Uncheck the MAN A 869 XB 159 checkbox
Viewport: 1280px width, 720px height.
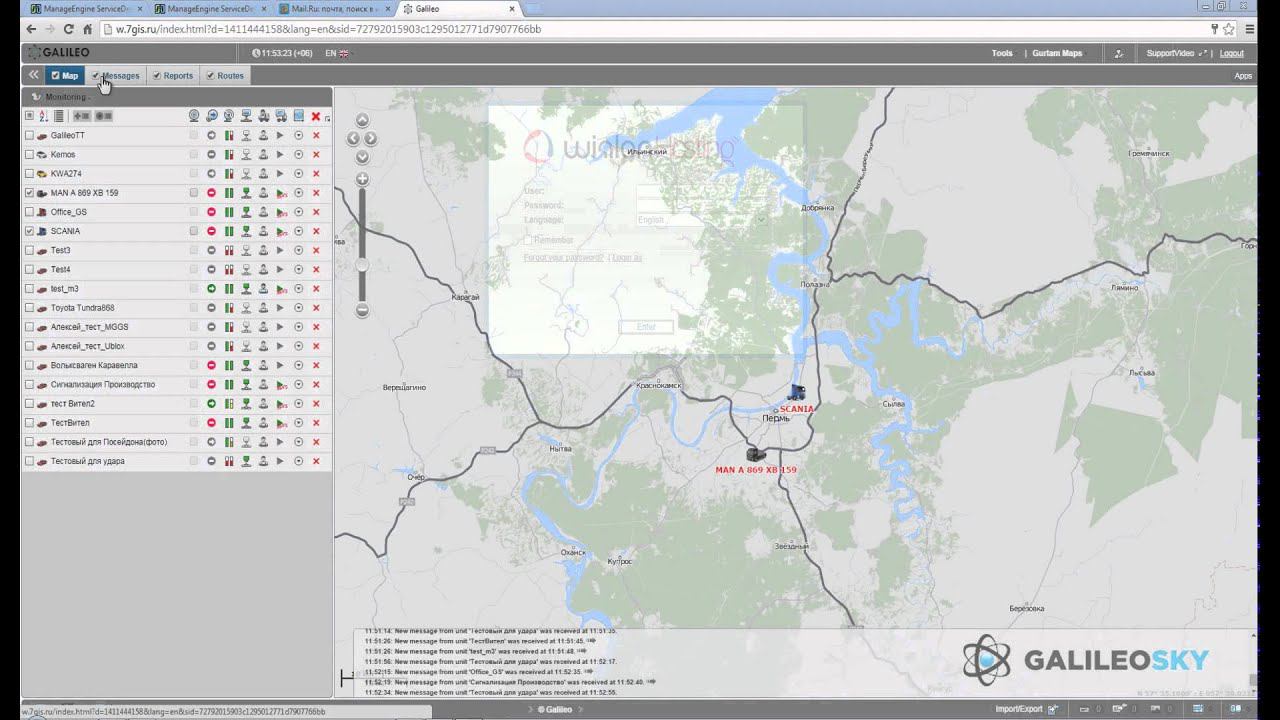tap(29, 193)
